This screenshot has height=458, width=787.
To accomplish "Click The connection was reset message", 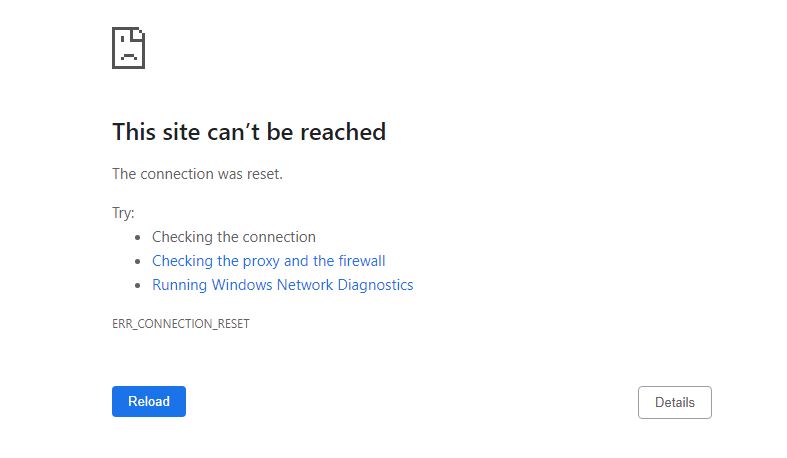I will [197, 174].
